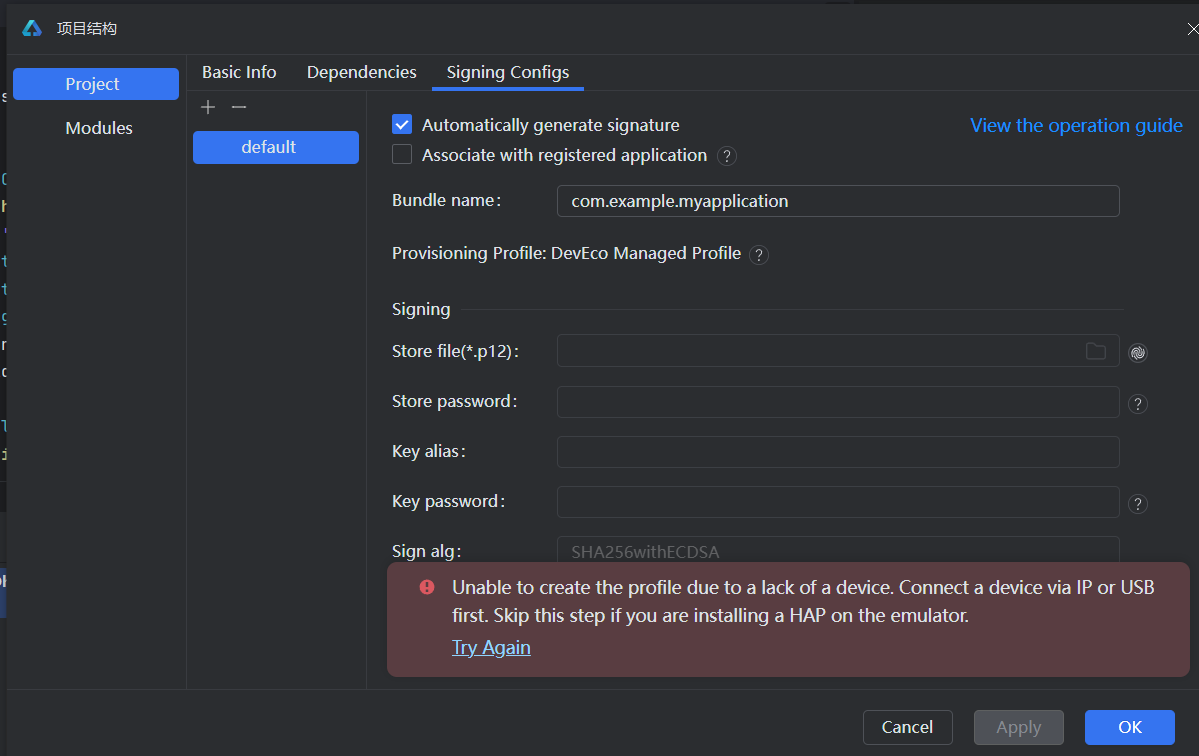Click the fingerprint icon to generate store file
1199x756 pixels.
point(1137,352)
